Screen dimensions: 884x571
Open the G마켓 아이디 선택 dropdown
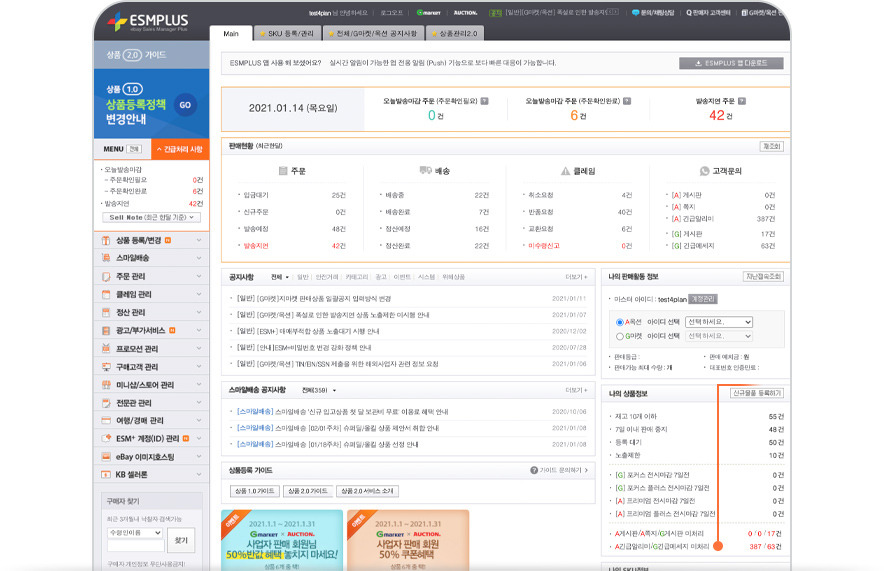(719, 336)
